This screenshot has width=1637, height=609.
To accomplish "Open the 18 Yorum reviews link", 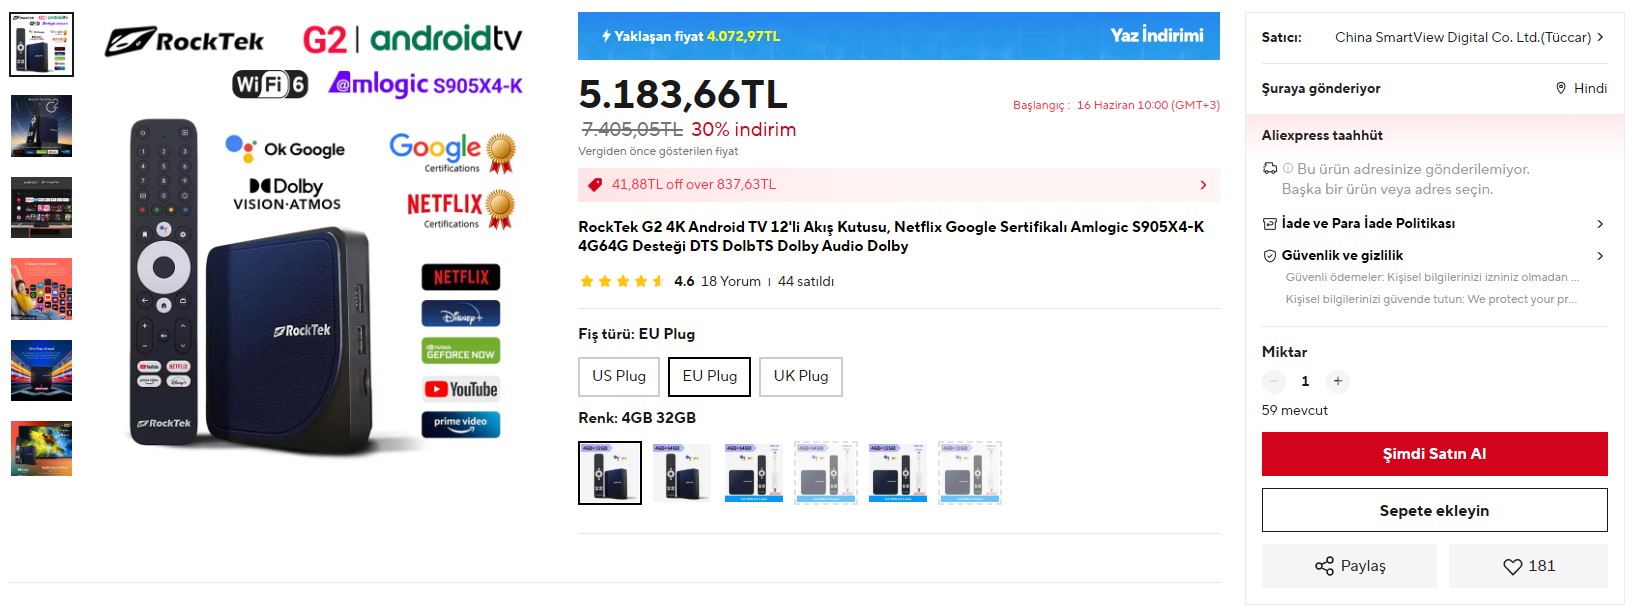I will (731, 282).
